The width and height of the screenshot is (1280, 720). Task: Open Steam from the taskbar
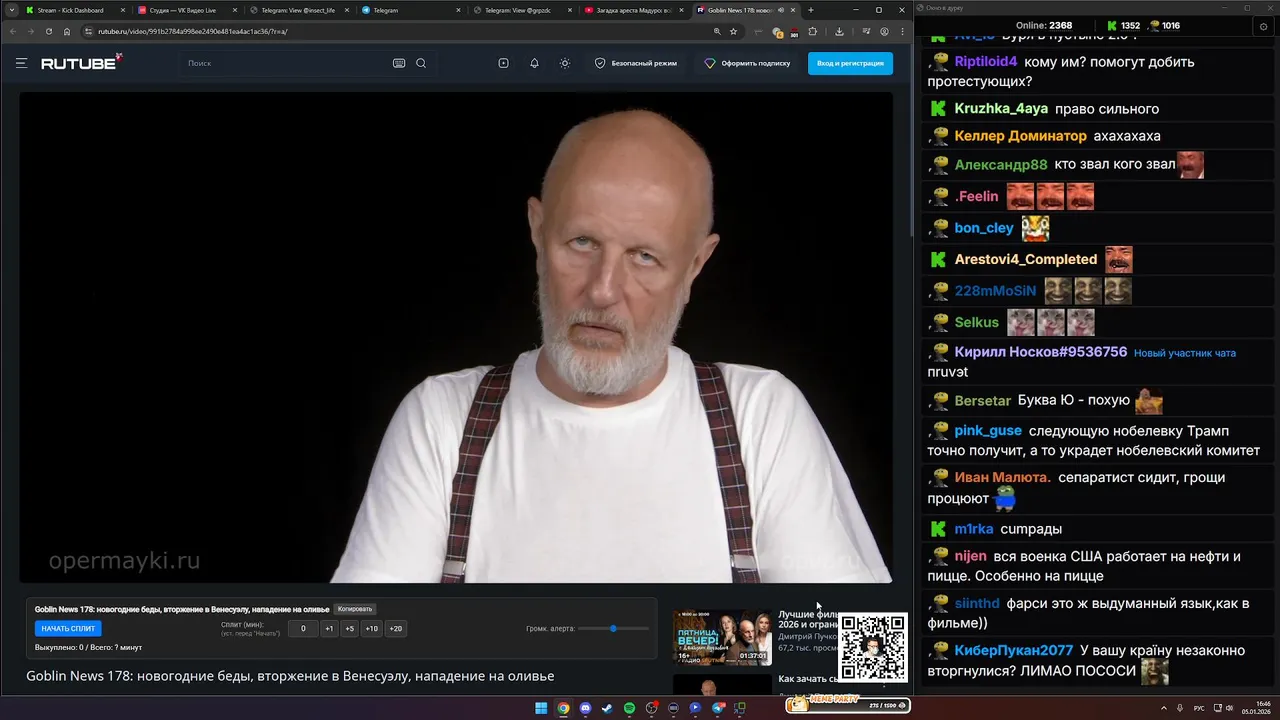click(x=607, y=708)
